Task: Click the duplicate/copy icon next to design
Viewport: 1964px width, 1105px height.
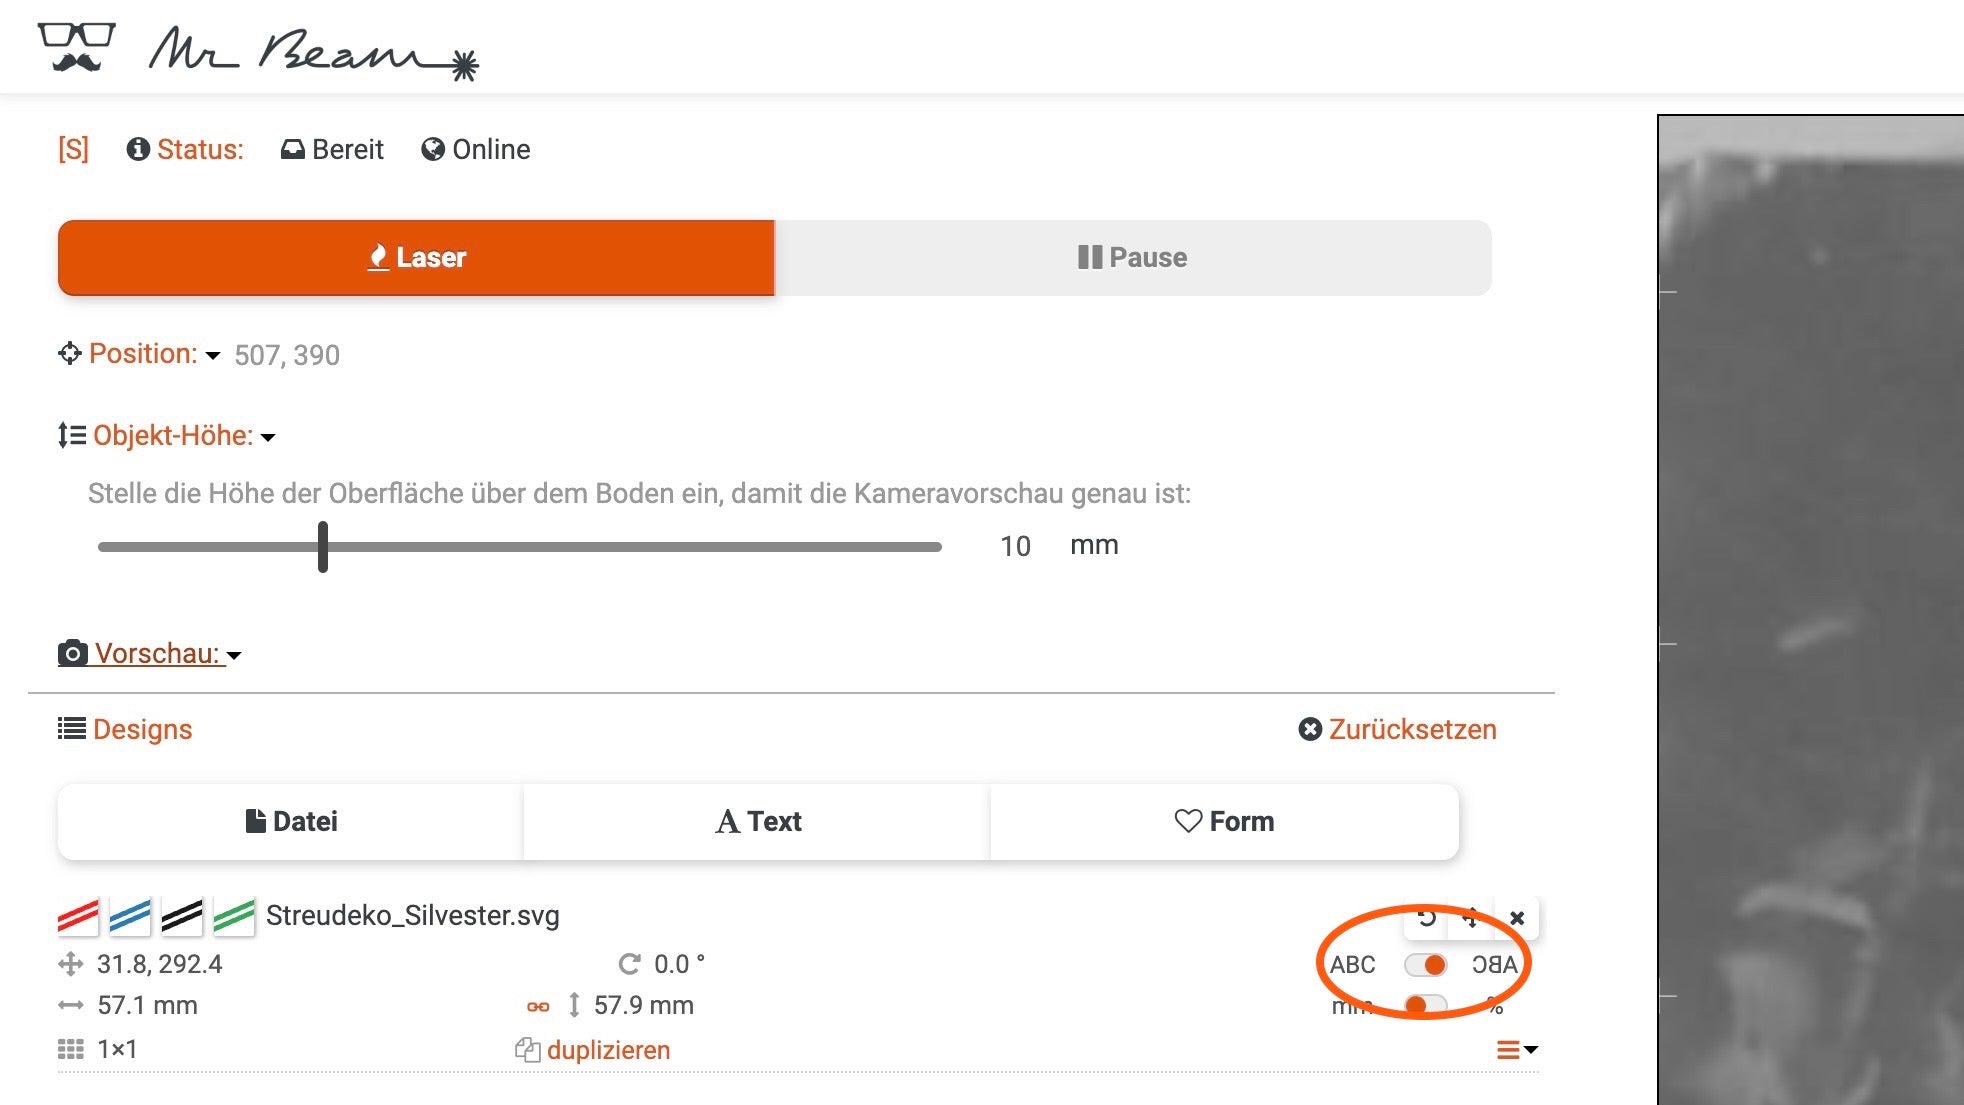Action: (526, 1048)
